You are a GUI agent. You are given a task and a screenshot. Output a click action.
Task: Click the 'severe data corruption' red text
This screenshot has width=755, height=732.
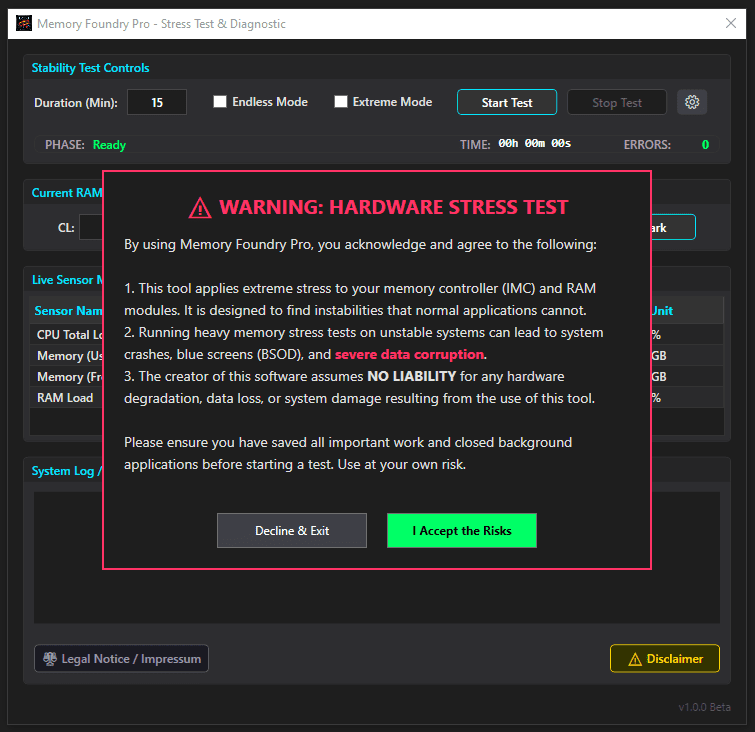click(x=409, y=354)
